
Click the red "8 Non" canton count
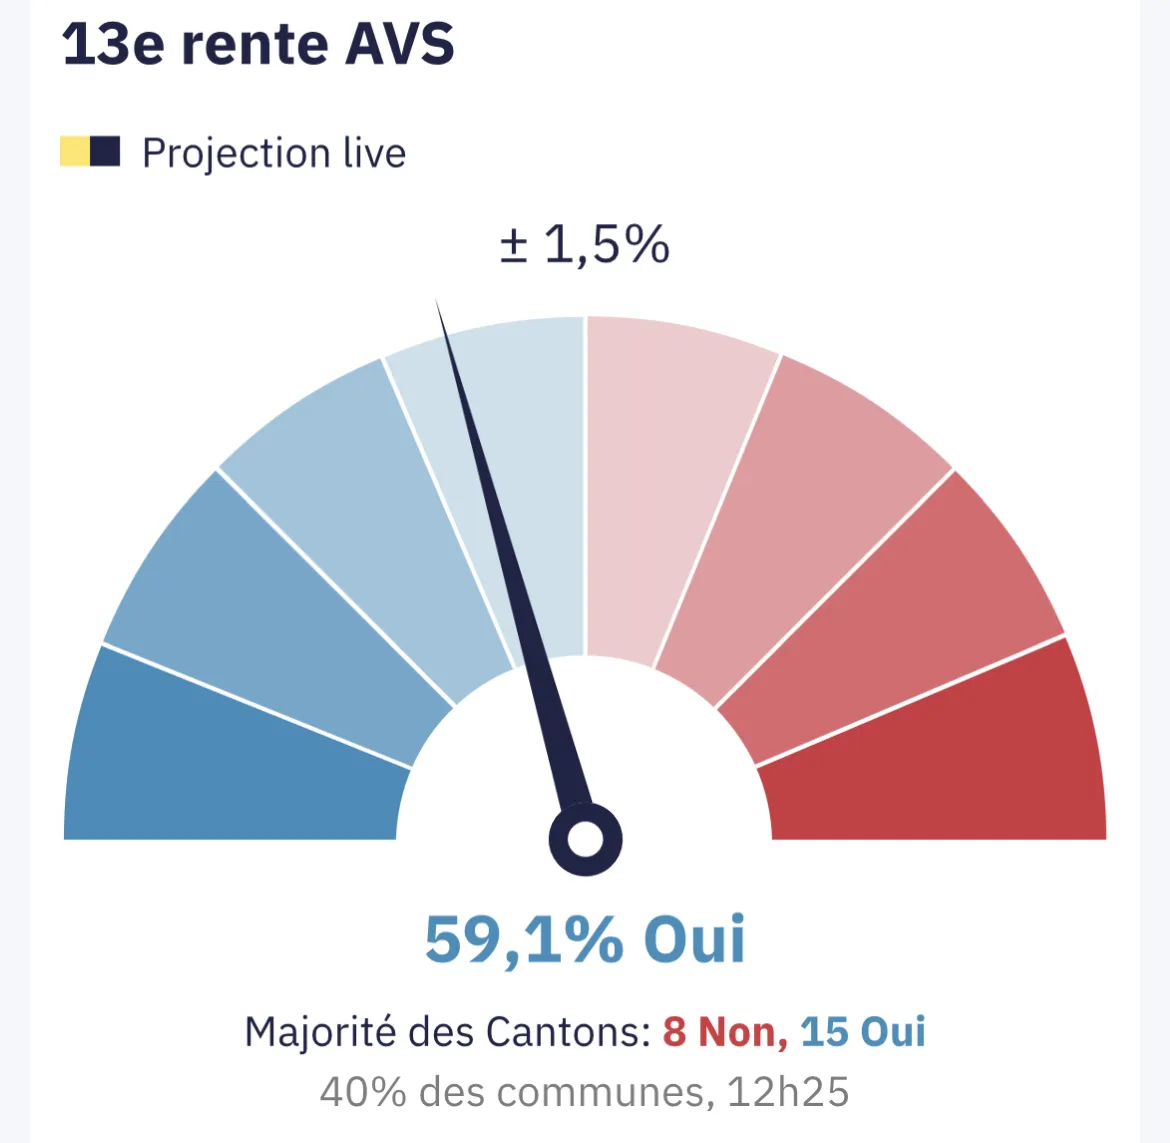pyautogui.click(x=725, y=1033)
